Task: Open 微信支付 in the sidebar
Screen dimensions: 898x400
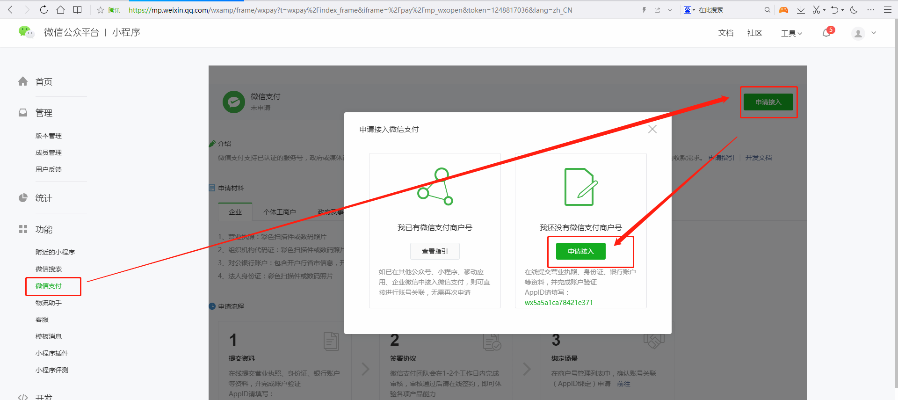Action: [x=48, y=286]
